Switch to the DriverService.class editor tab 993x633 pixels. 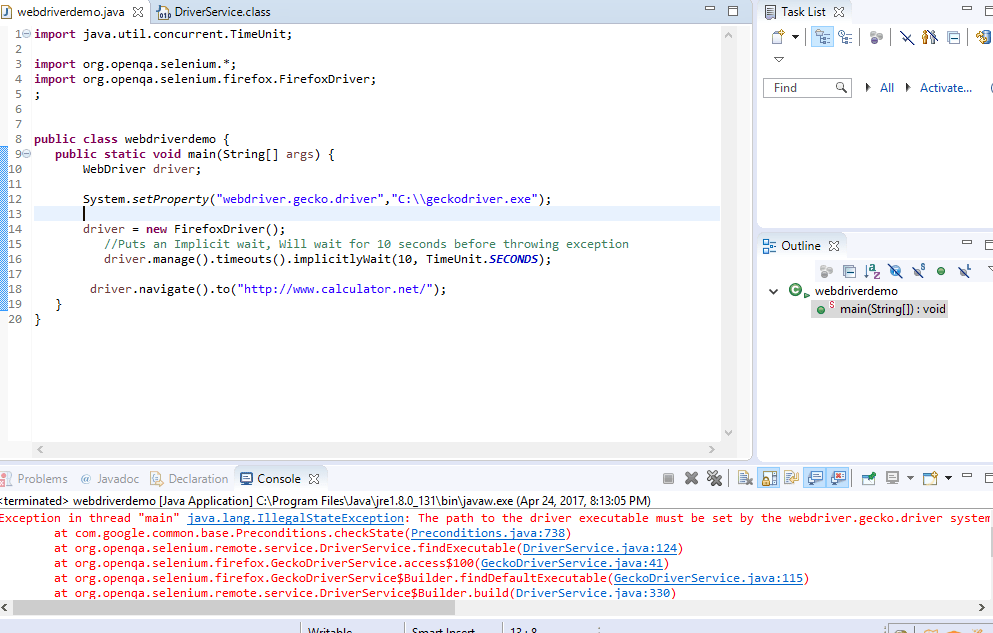click(222, 11)
